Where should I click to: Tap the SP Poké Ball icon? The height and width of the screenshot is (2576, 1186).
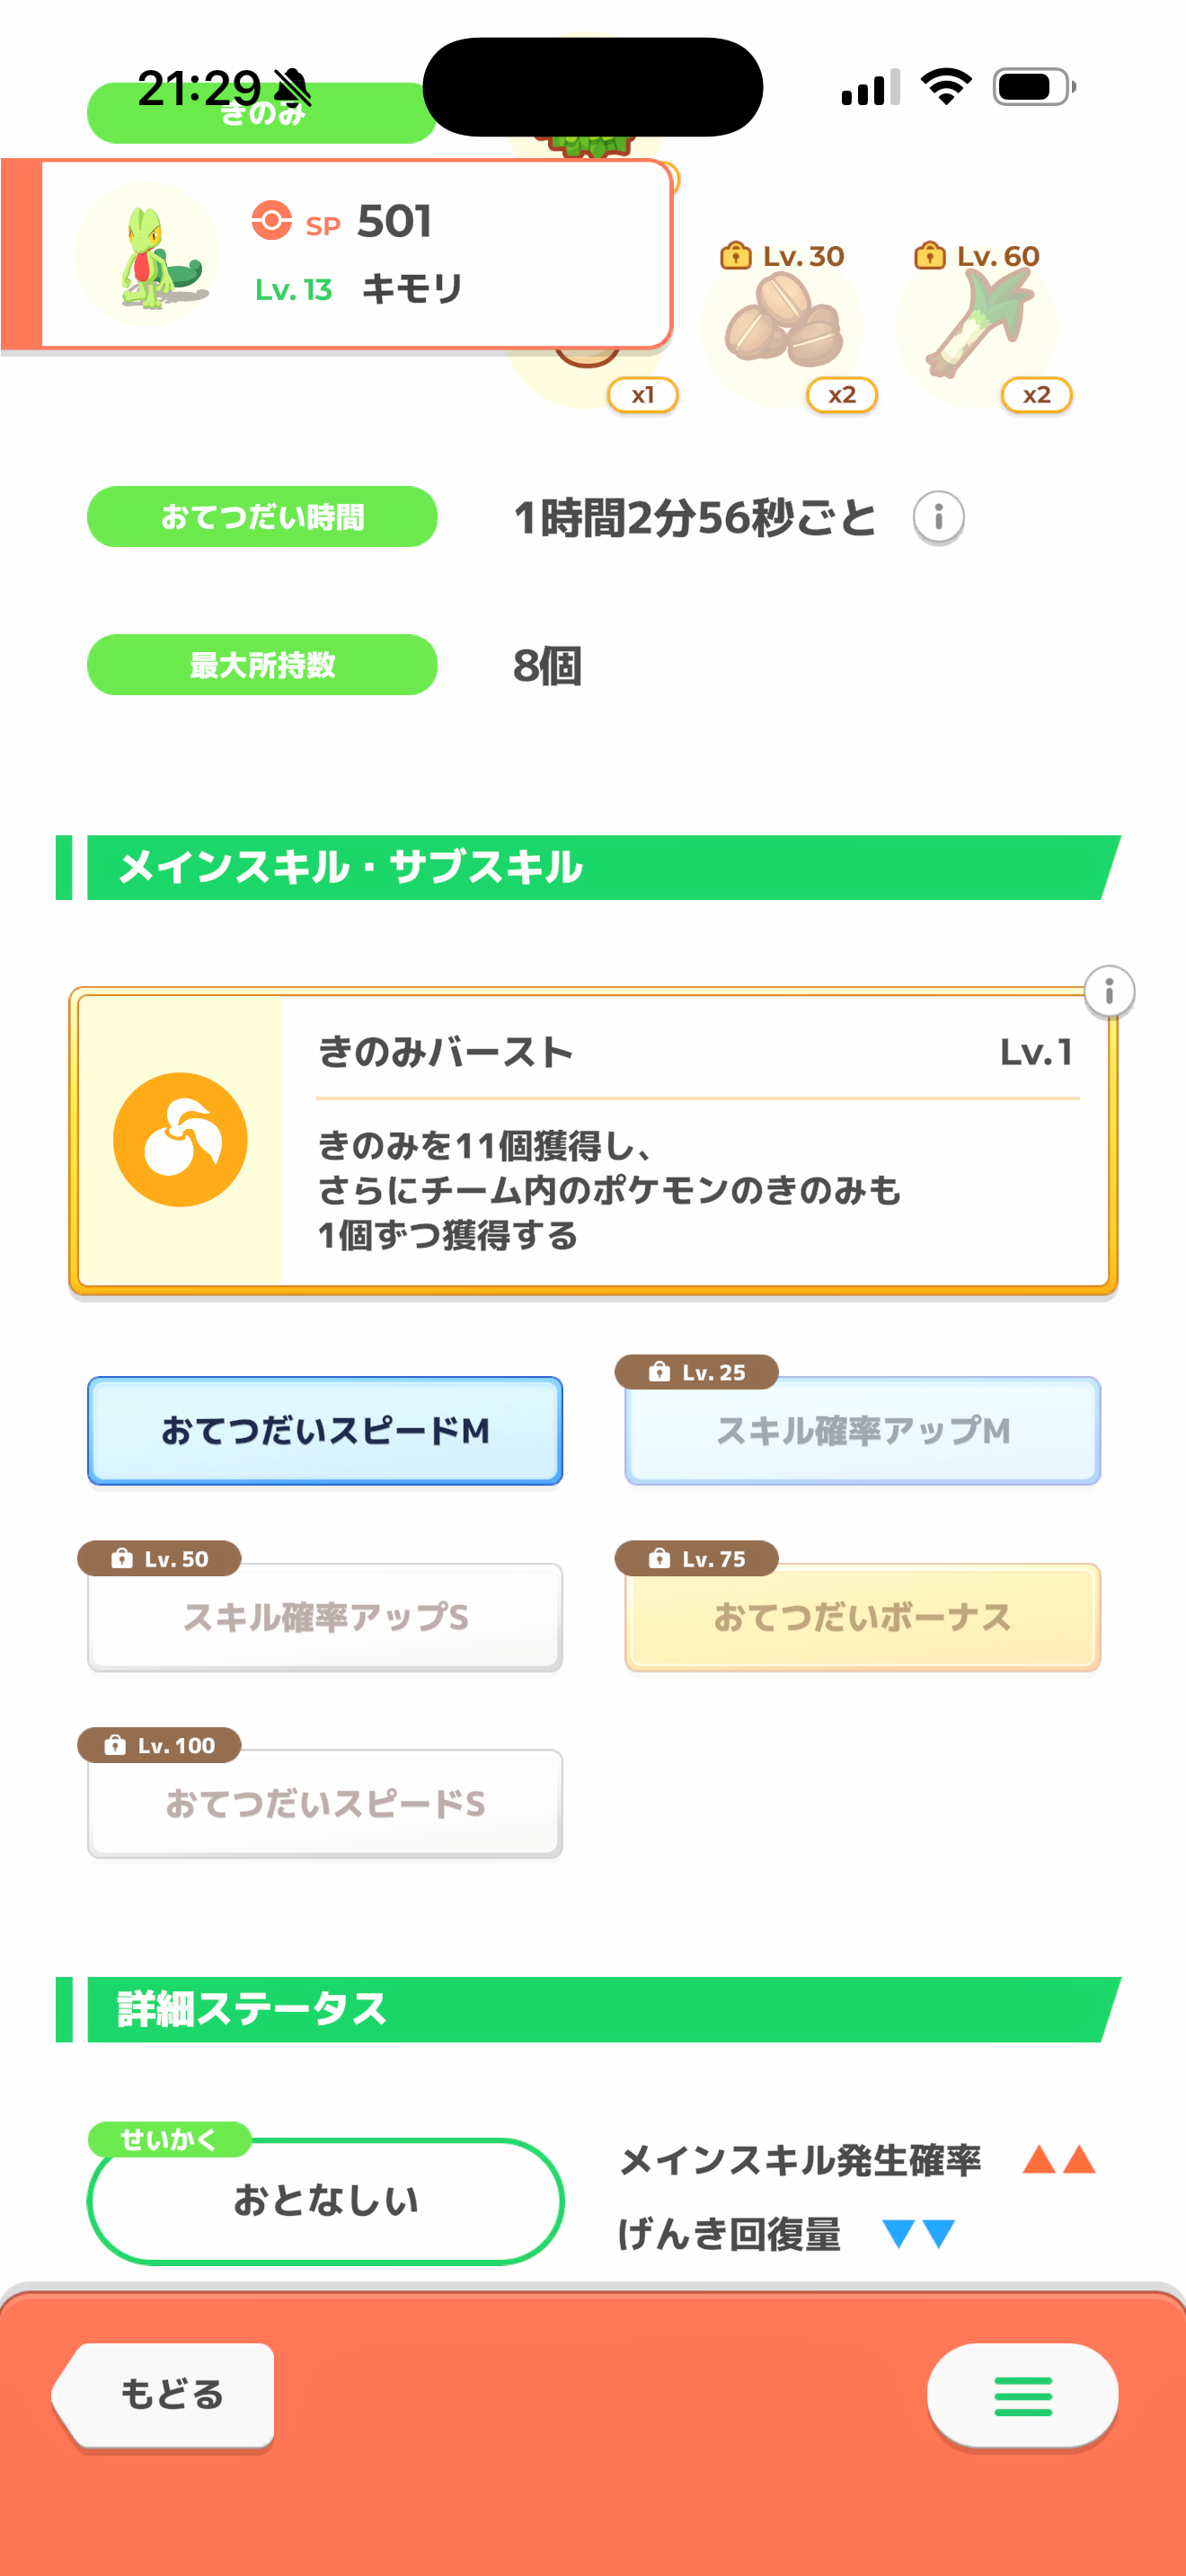point(271,220)
